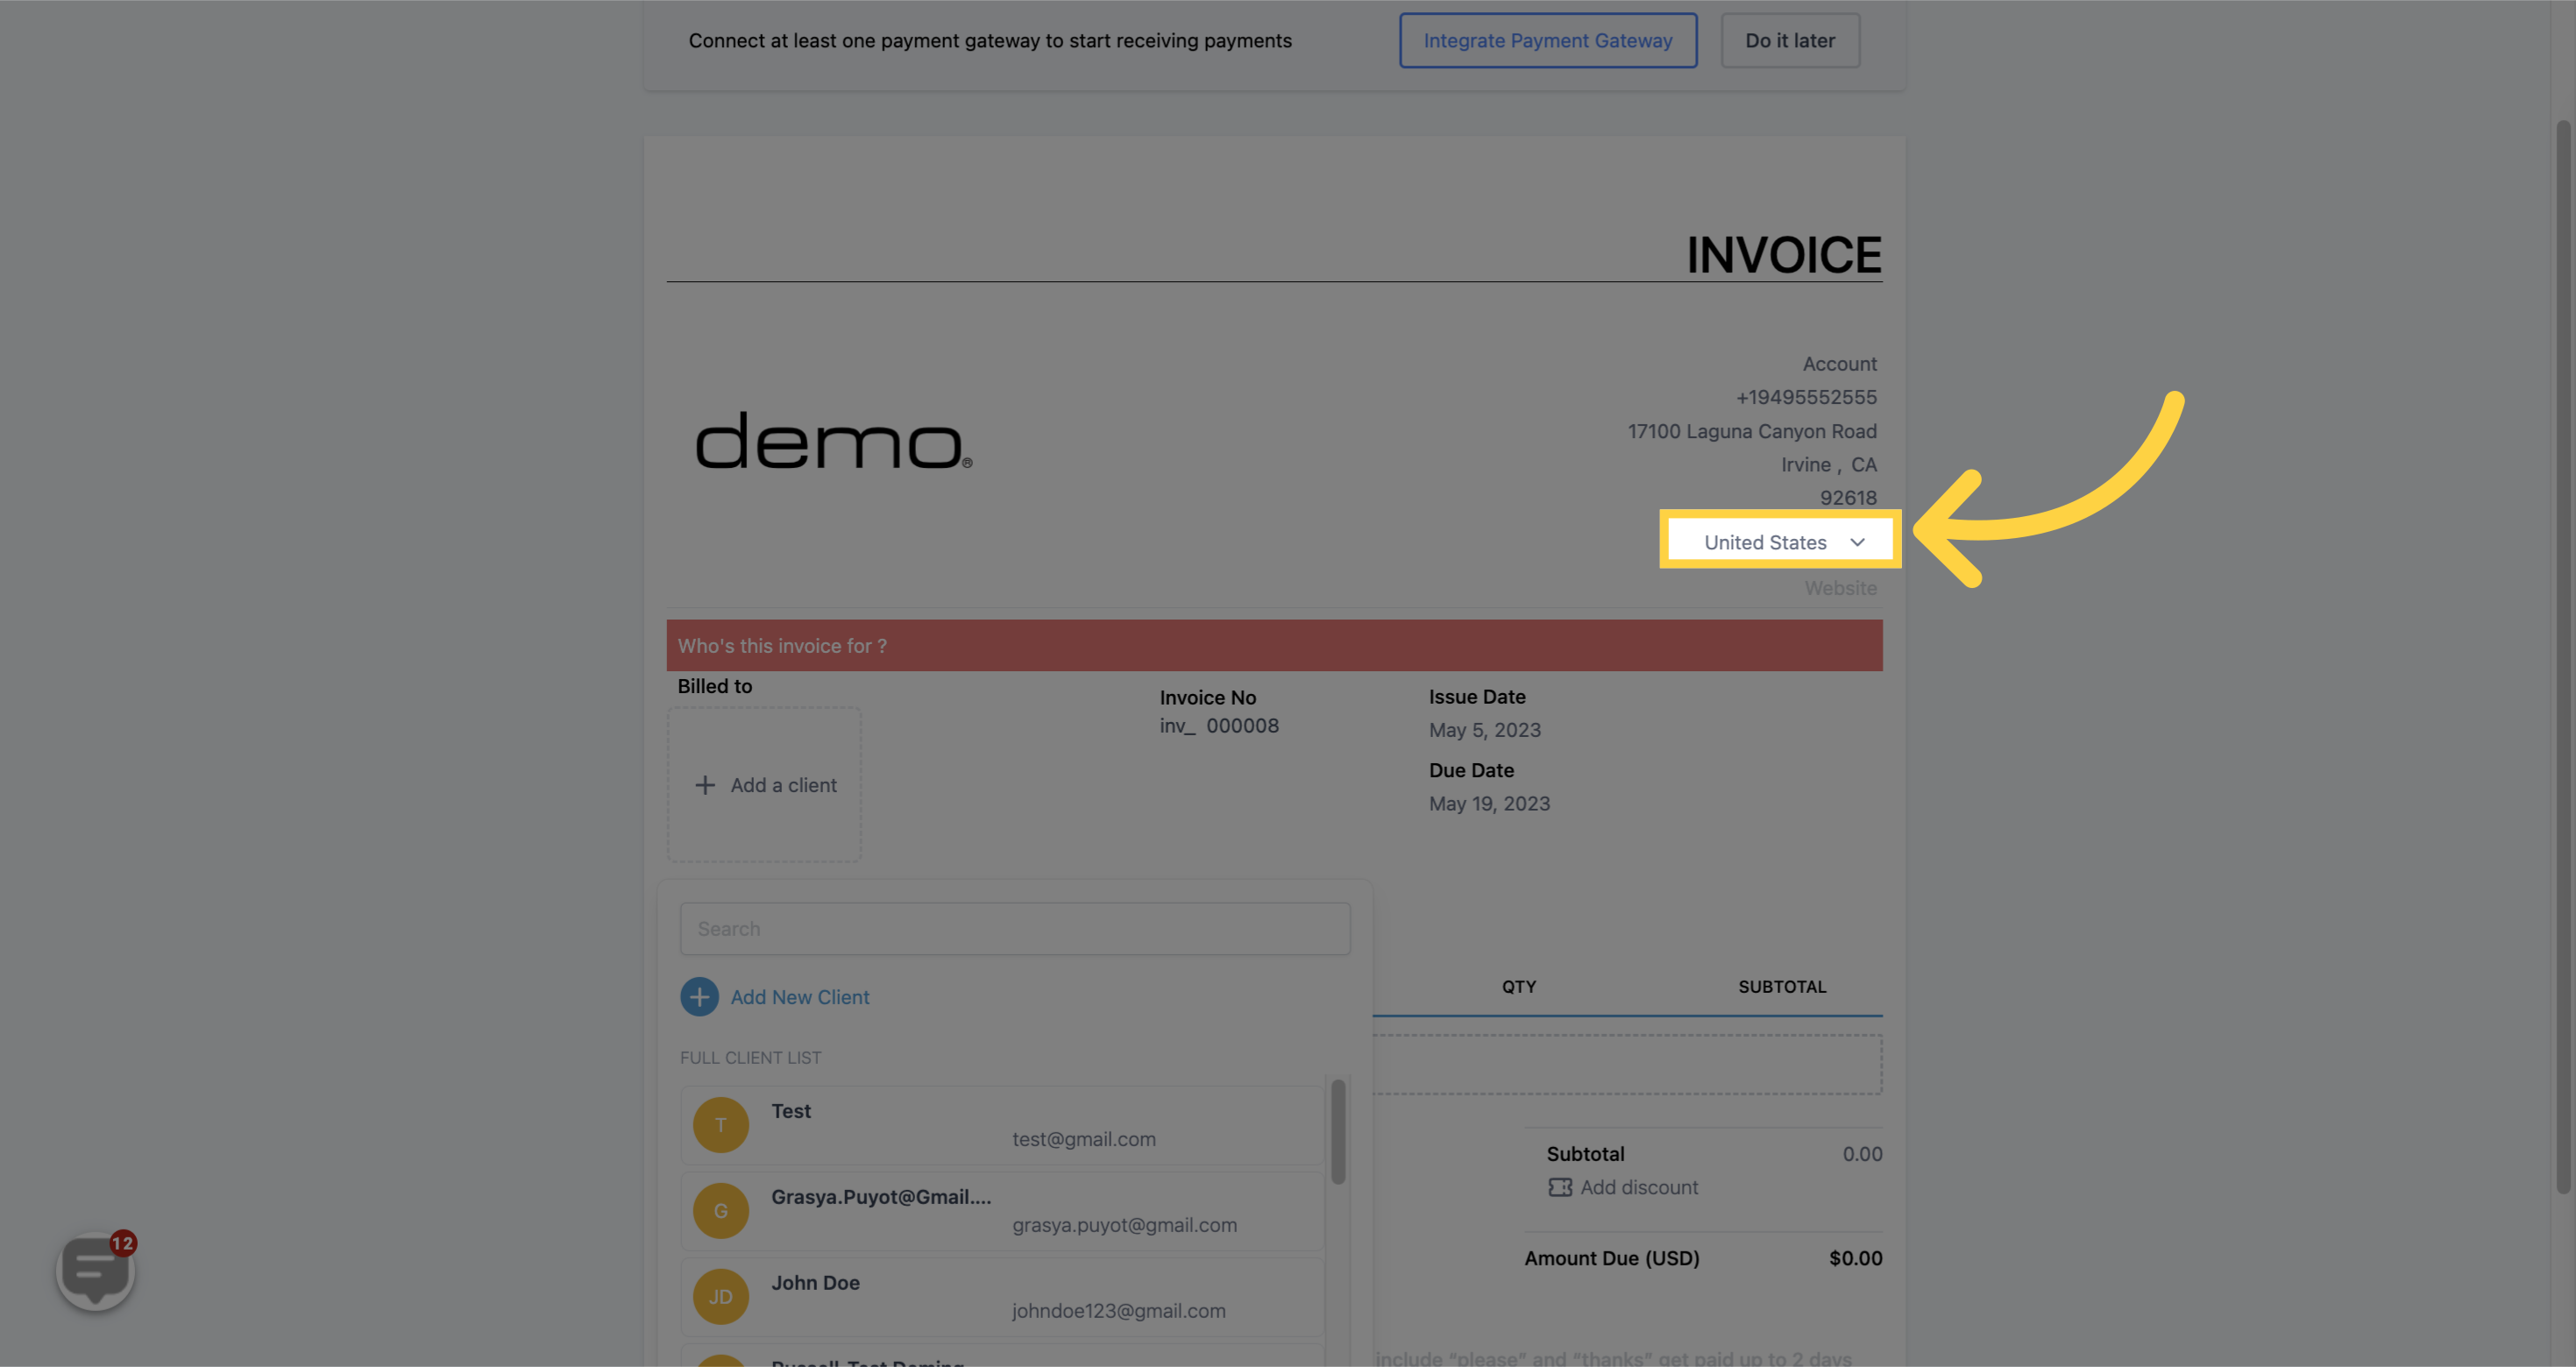The height and width of the screenshot is (1367, 2576).
Task: Click the blue plus icon for Add New Client
Action: click(x=699, y=997)
